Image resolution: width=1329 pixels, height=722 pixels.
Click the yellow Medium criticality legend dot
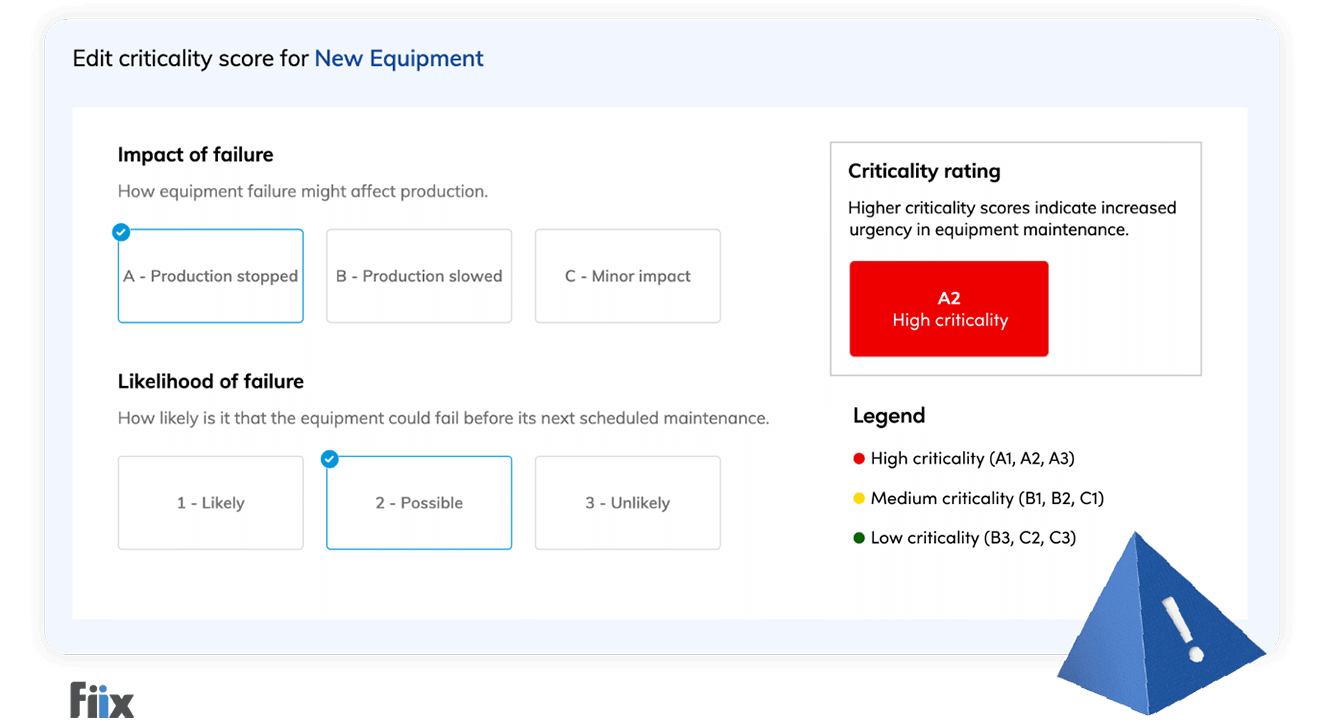(858, 498)
